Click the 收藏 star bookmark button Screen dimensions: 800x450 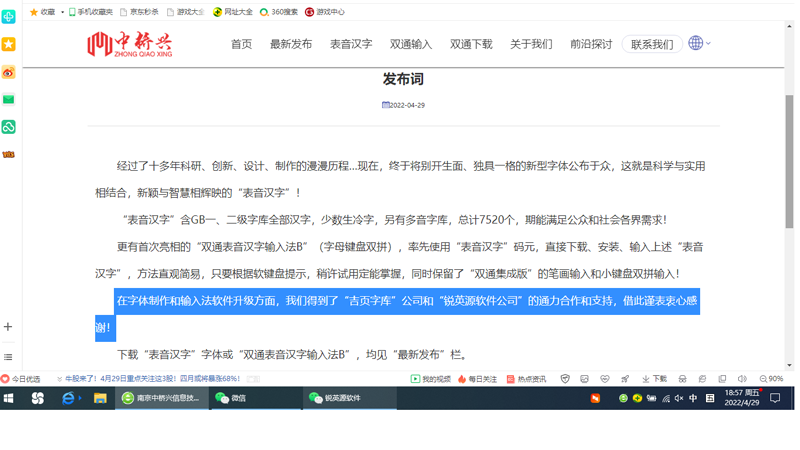tap(42, 12)
